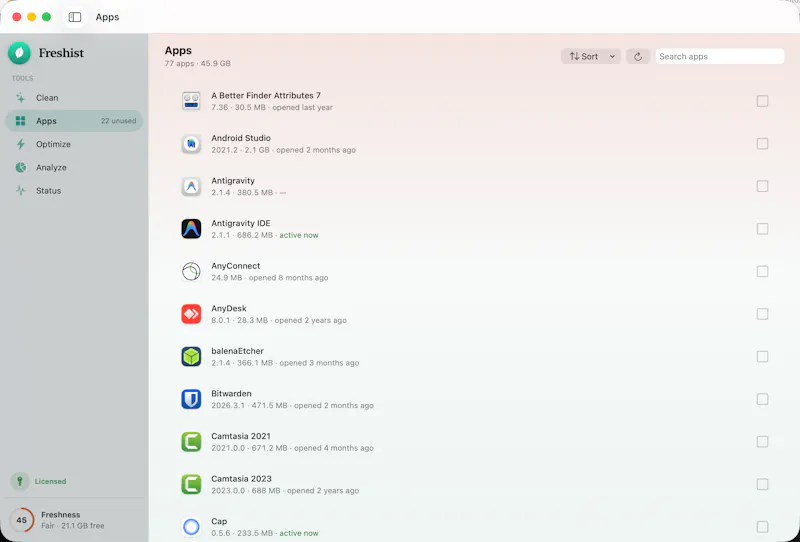Select the Android Studio app name
The image size is (800, 542).
pyautogui.click(x=241, y=138)
